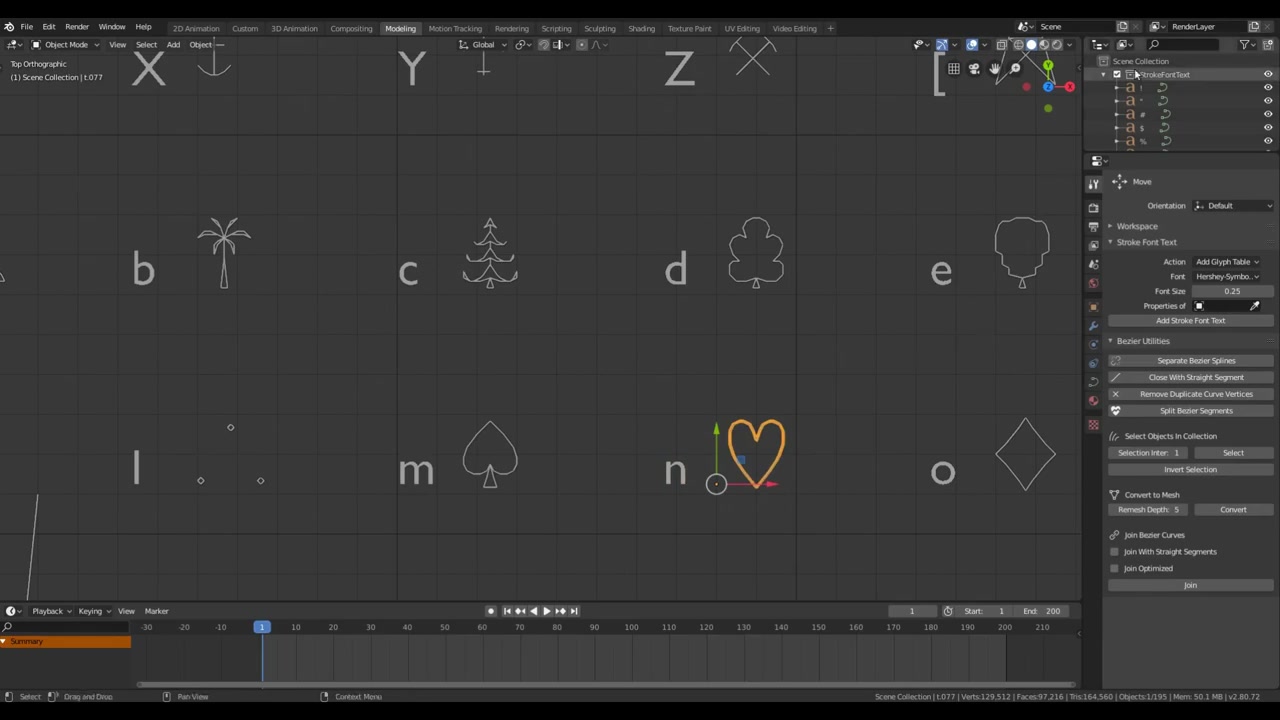Open the Action dropdown showing Add Glyph Table
Viewport: 1280px width, 720px height.
pyautogui.click(x=1227, y=261)
